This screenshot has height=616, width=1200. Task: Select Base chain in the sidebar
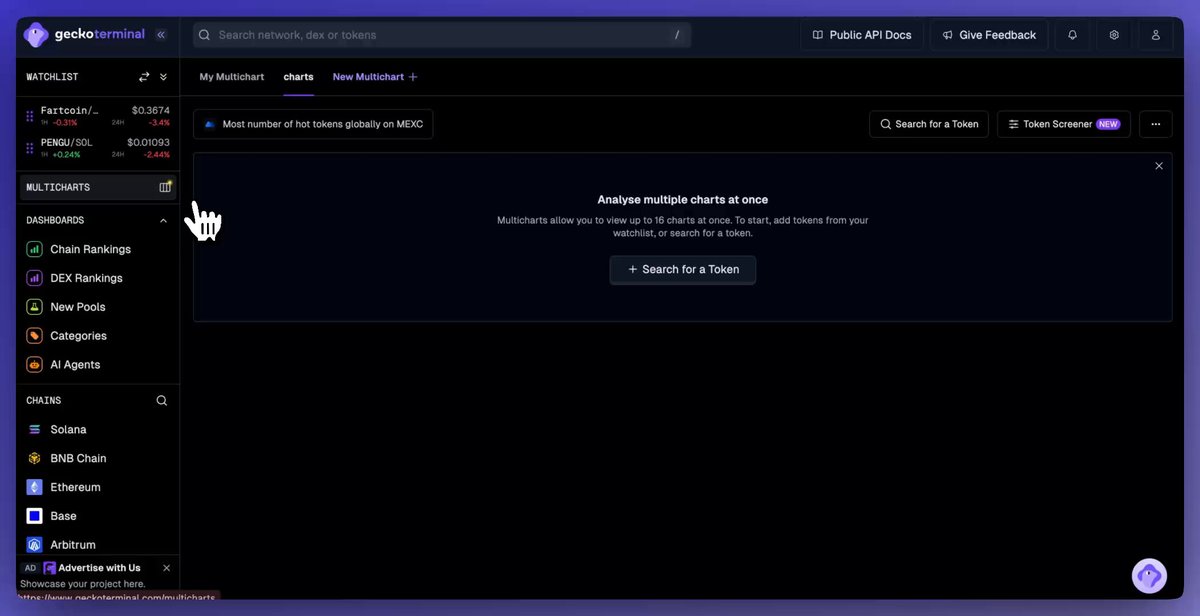tap(63, 515)
